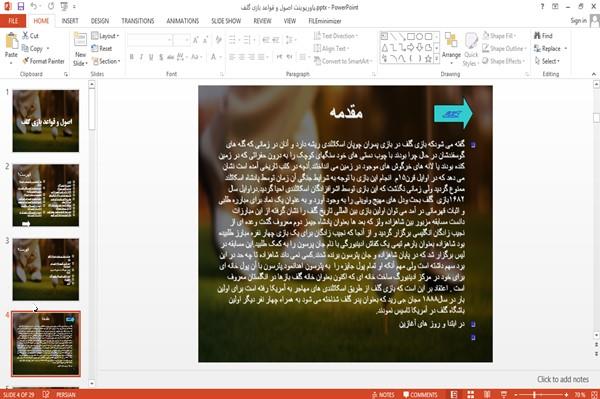Open the FILE tab
Screen dimensions: 600x399
[x=13, y=21]
